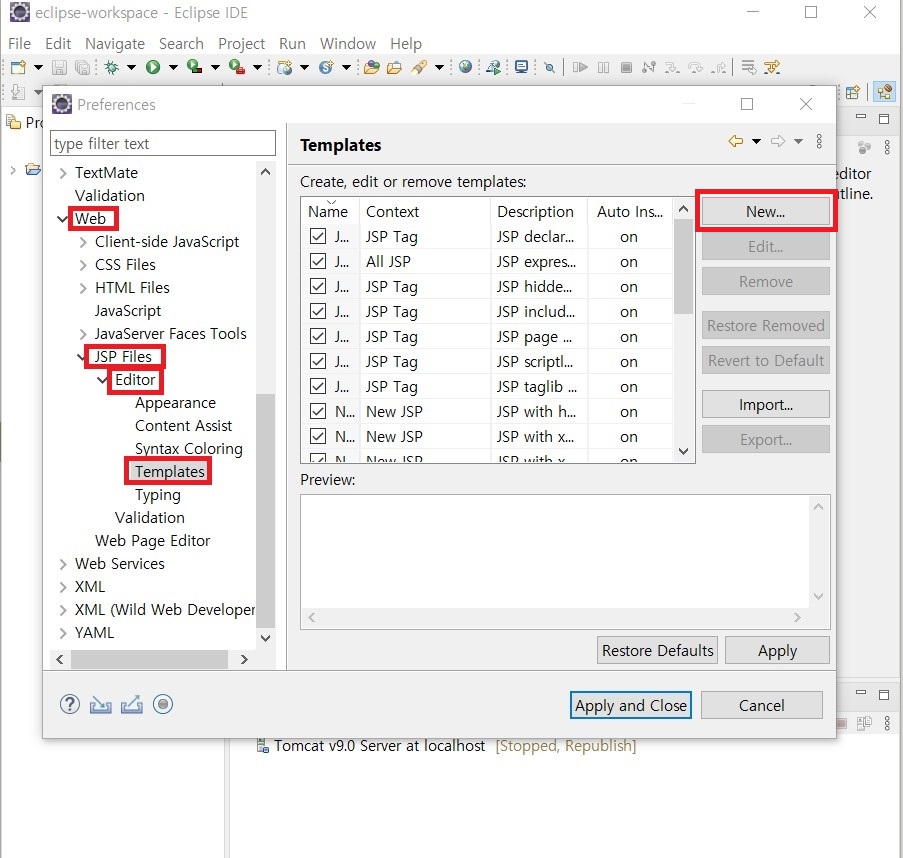Expand JavaServer Faces Tools node
The height and width of the screenshot is (858, 903).
point(83,334)
